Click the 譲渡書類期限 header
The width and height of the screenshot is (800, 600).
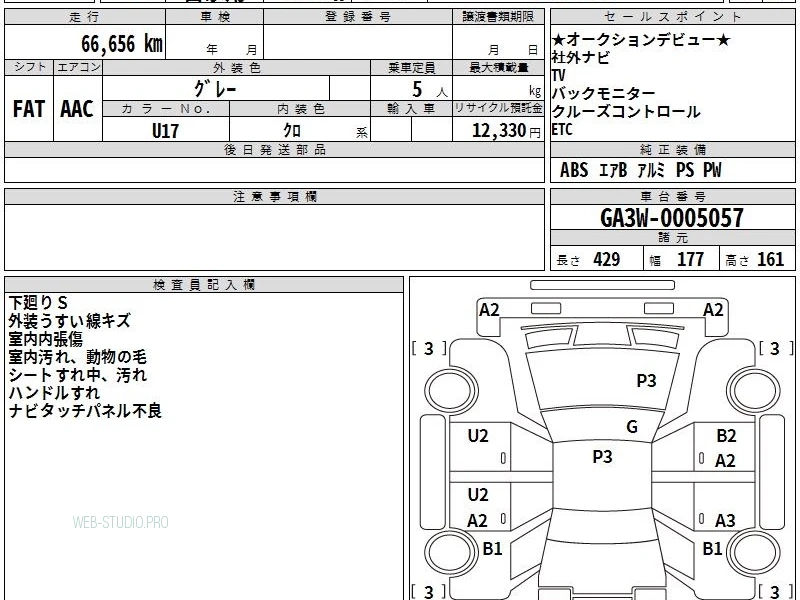pyautogui.click(x=498, y=17)
